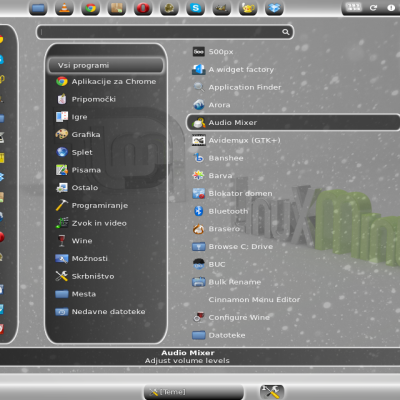Viewport: 400px width, 400px height.
Task: Open the Možnosti category
Action: (82, 258)
